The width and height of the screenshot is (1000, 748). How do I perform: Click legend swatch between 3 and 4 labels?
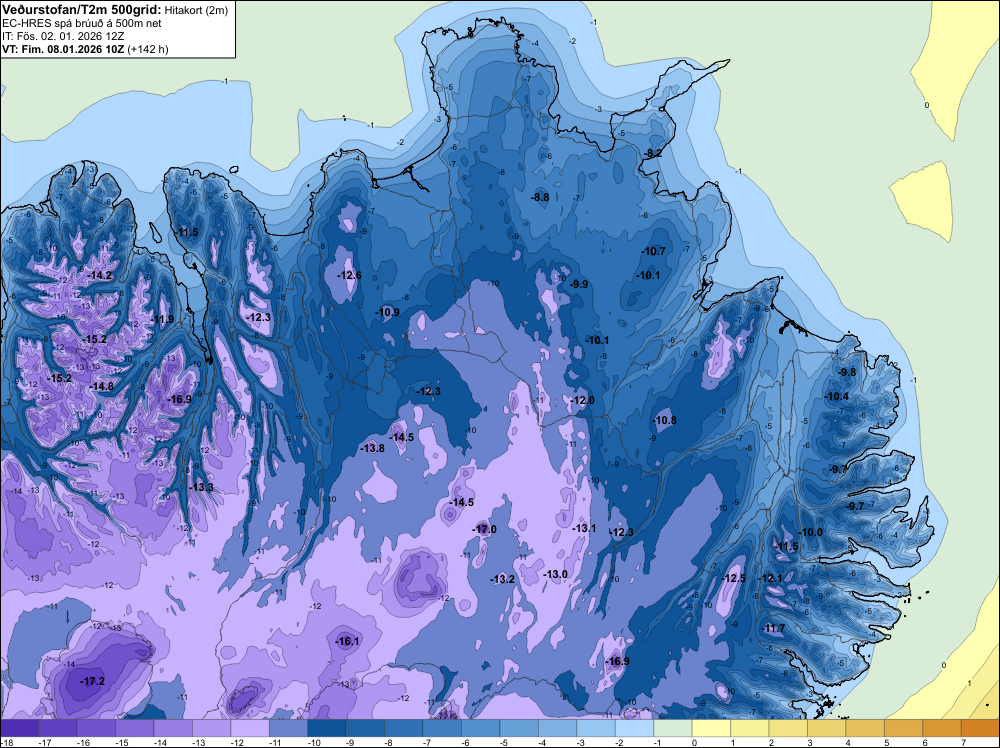point(827,728)
